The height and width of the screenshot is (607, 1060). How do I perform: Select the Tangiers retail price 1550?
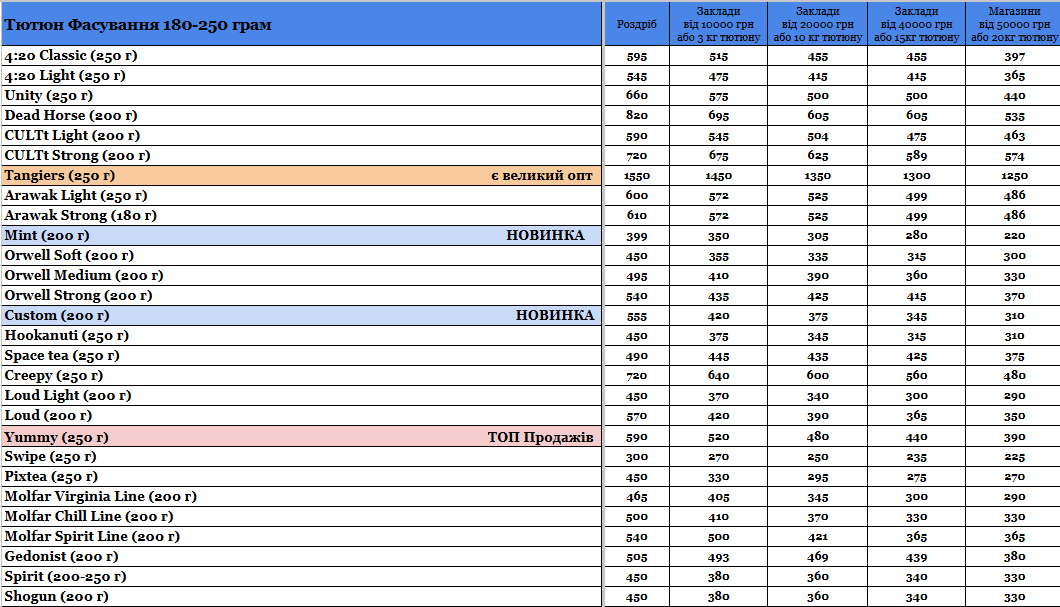pyautogui.click(x=637, y=176)
